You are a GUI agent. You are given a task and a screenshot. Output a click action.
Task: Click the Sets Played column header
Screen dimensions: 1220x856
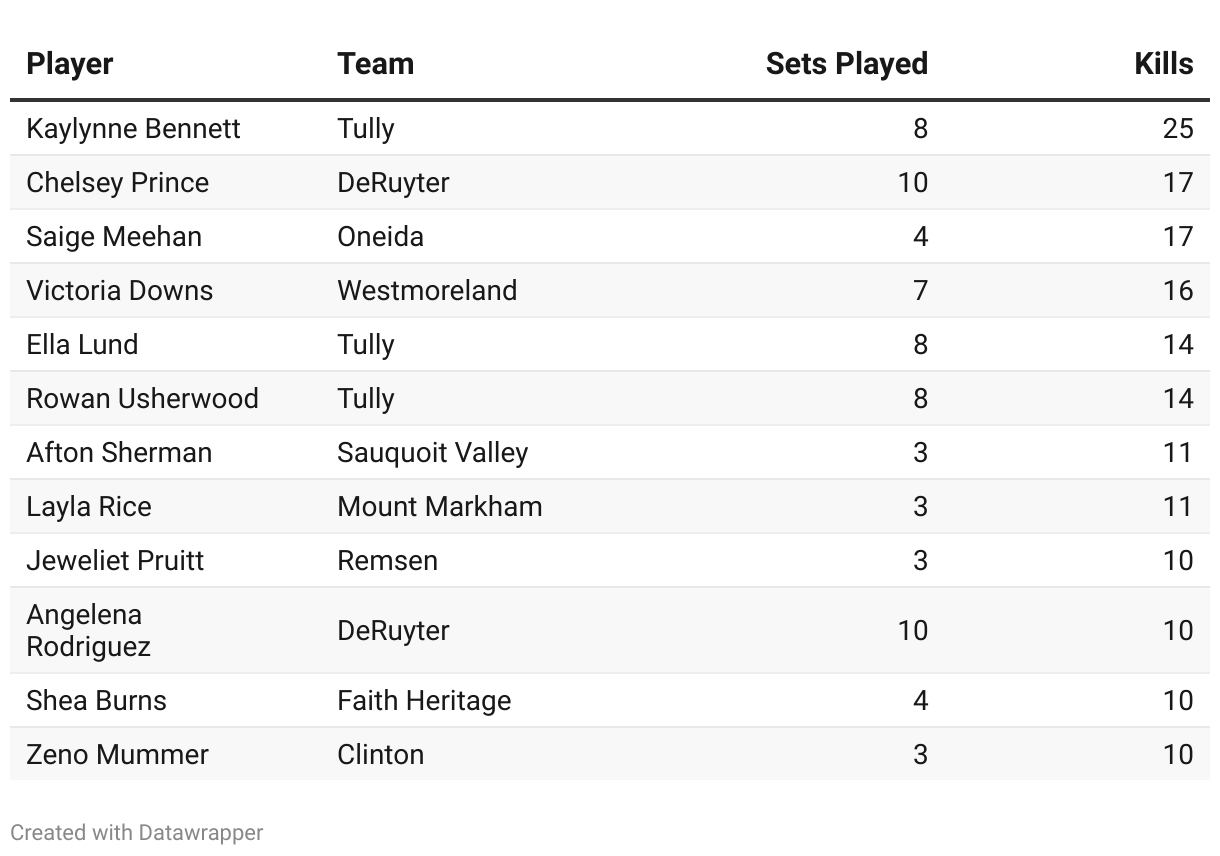tap(846, 64)
